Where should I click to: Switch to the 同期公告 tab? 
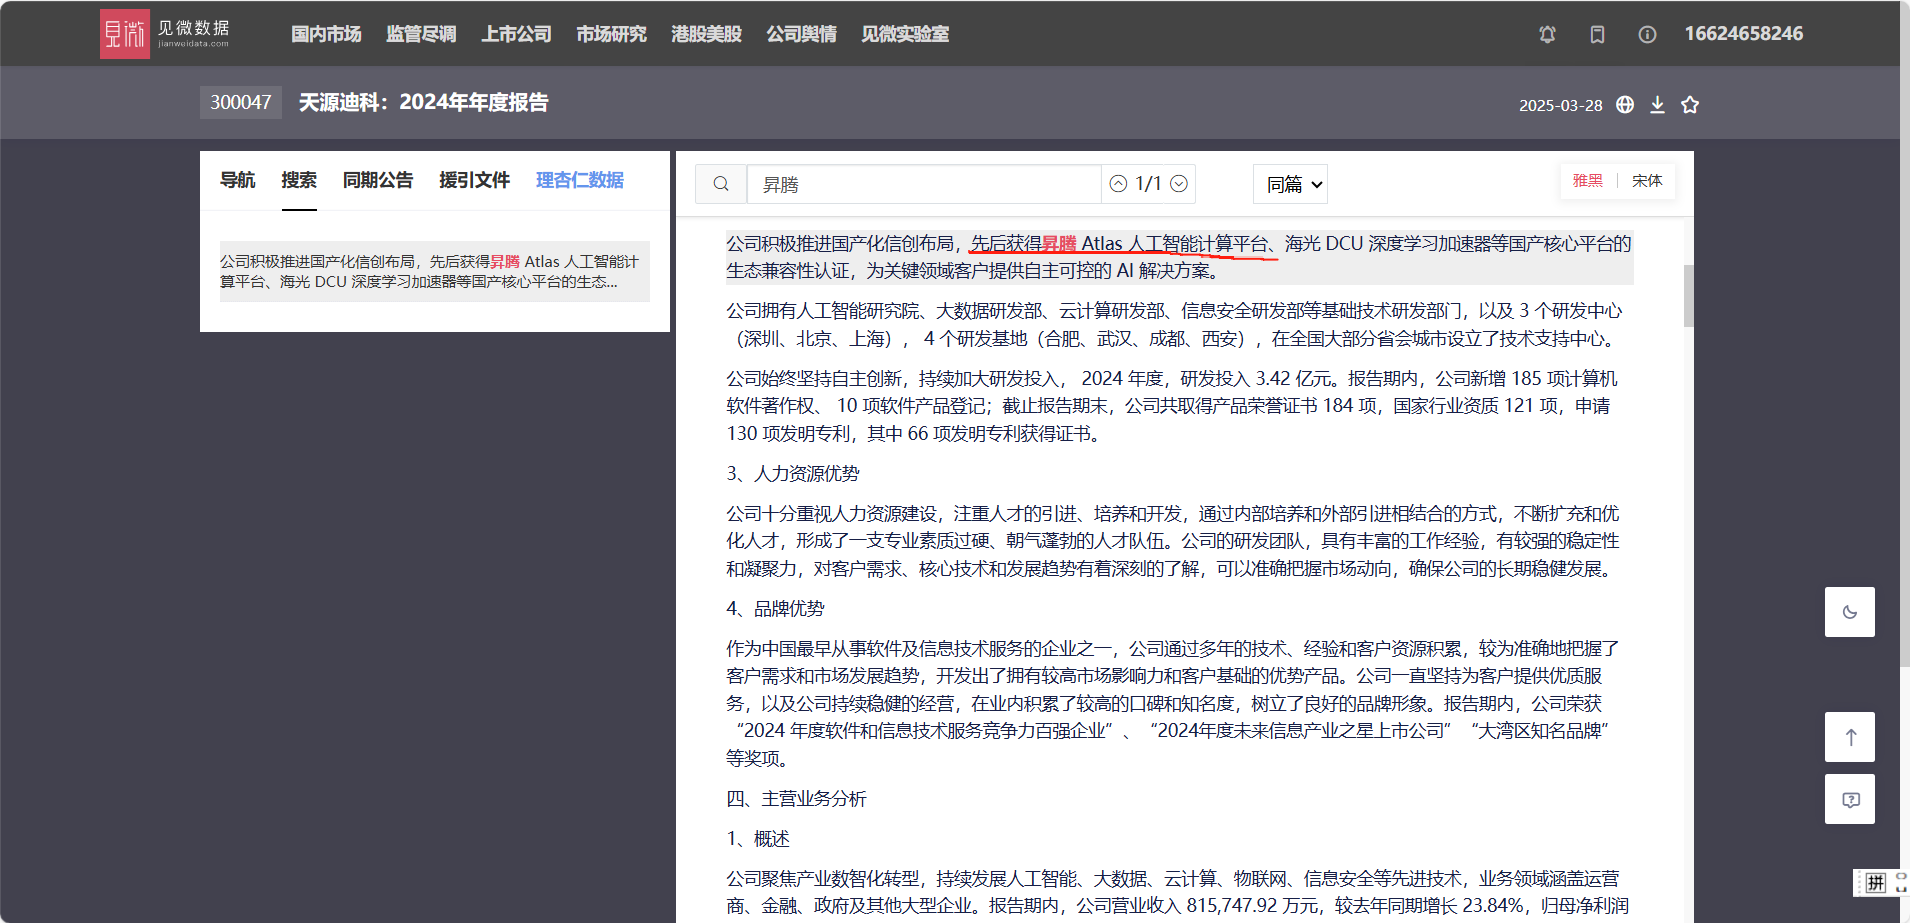[378, 180]
